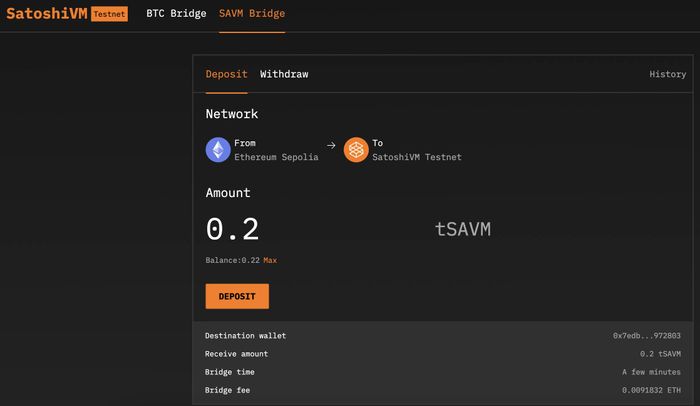Click the 'Network' section heading

(x=232, y=114)
